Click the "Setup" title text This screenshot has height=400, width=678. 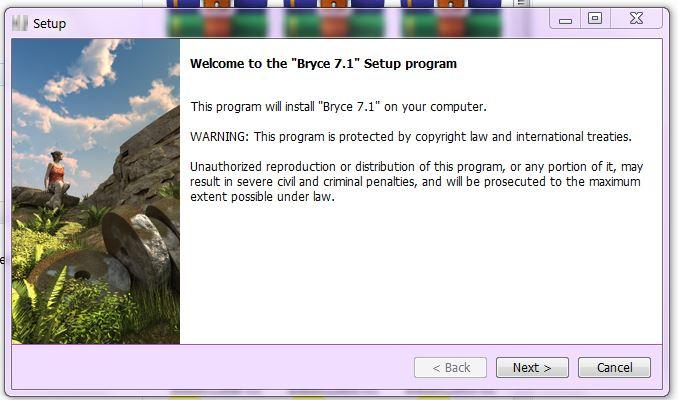point(50,23)
